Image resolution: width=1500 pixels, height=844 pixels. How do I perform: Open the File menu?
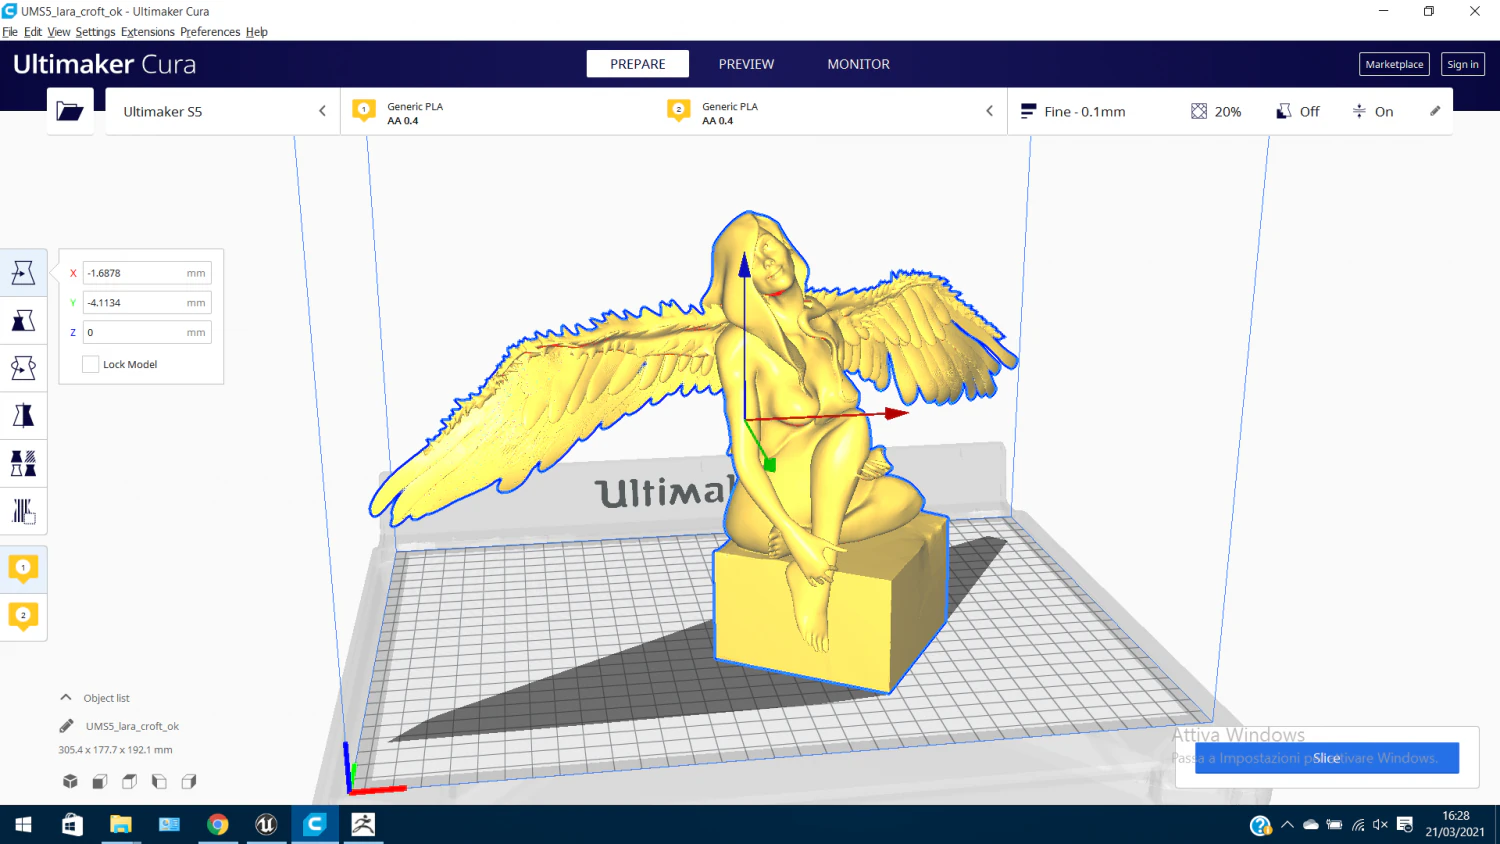[10, 32]
